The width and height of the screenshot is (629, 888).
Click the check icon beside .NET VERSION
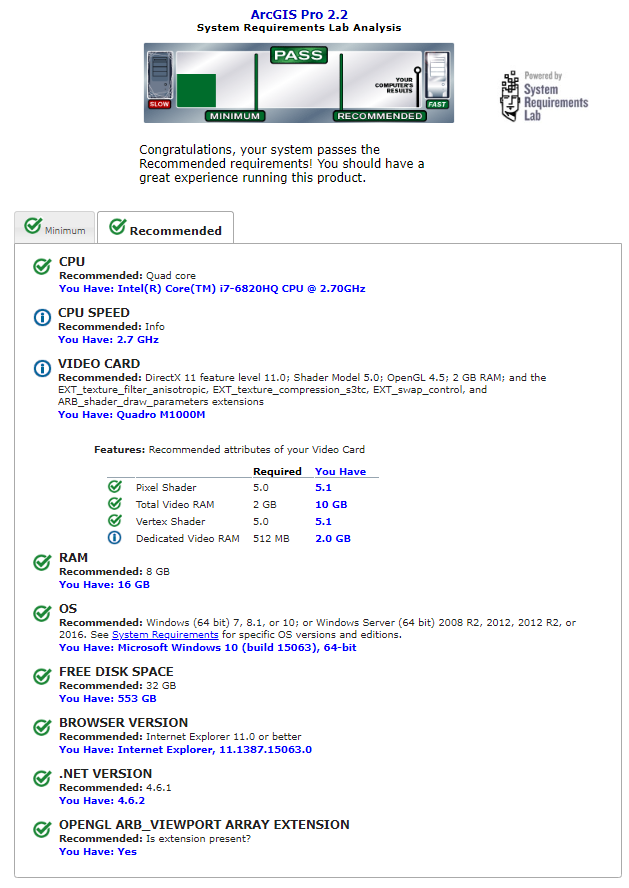[x=42, y=778]
